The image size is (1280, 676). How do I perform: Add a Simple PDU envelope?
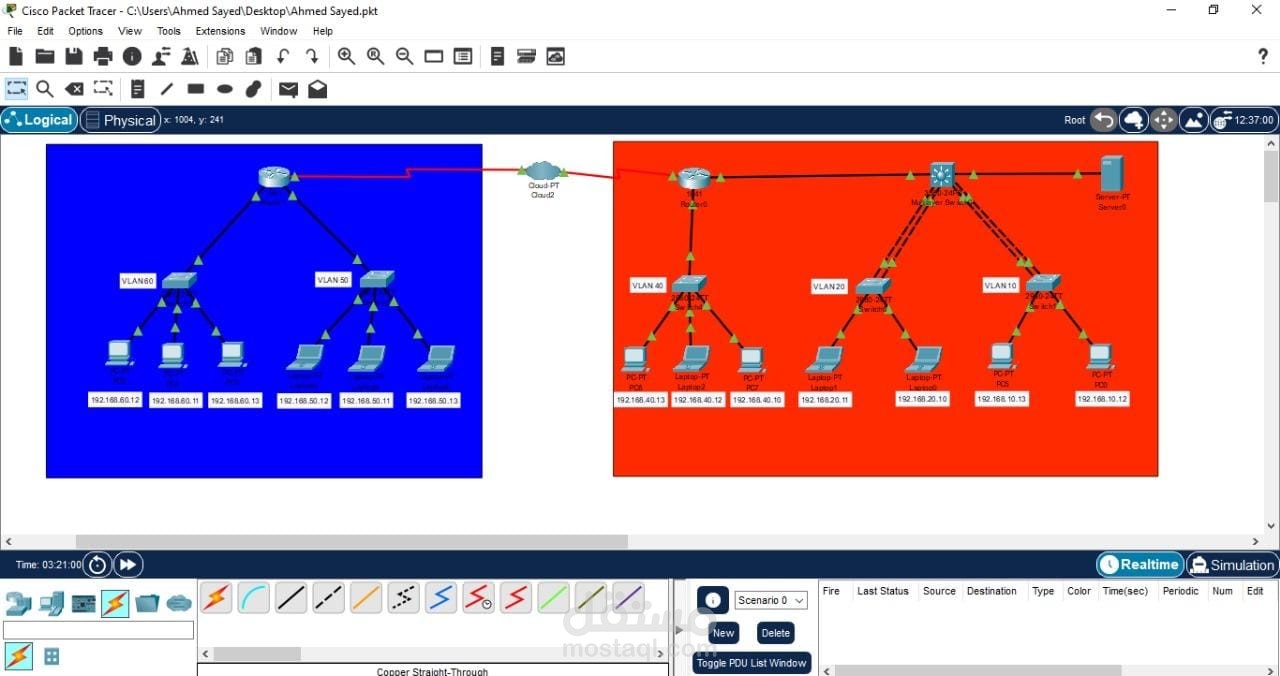pyautogui.click(x=288, y=89)
